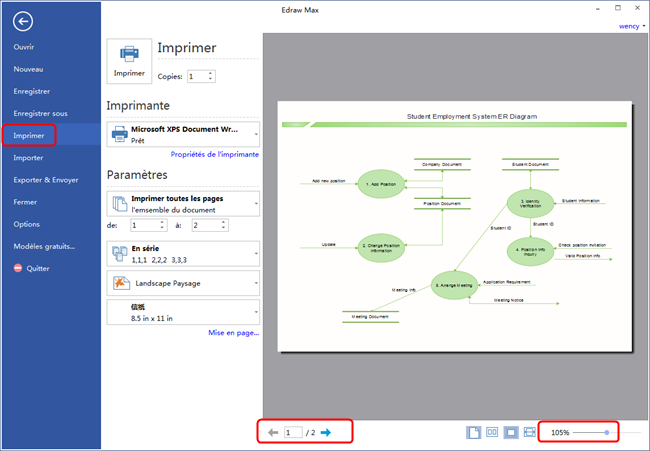Click the collate icon next to En série
This screenshot has height=451, width=650.
point(120,254)
